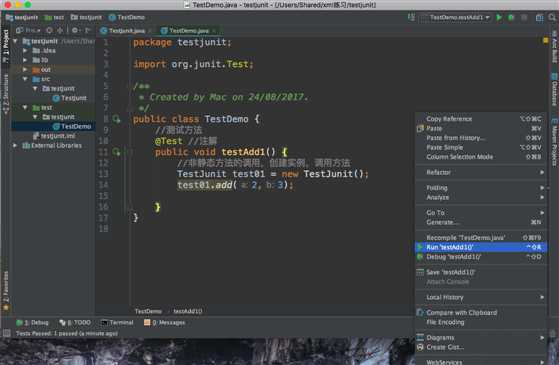This screenshot has height=365, width=559.
Task: Toggle the Favorites tool window side tab
Action: [5, 291]
